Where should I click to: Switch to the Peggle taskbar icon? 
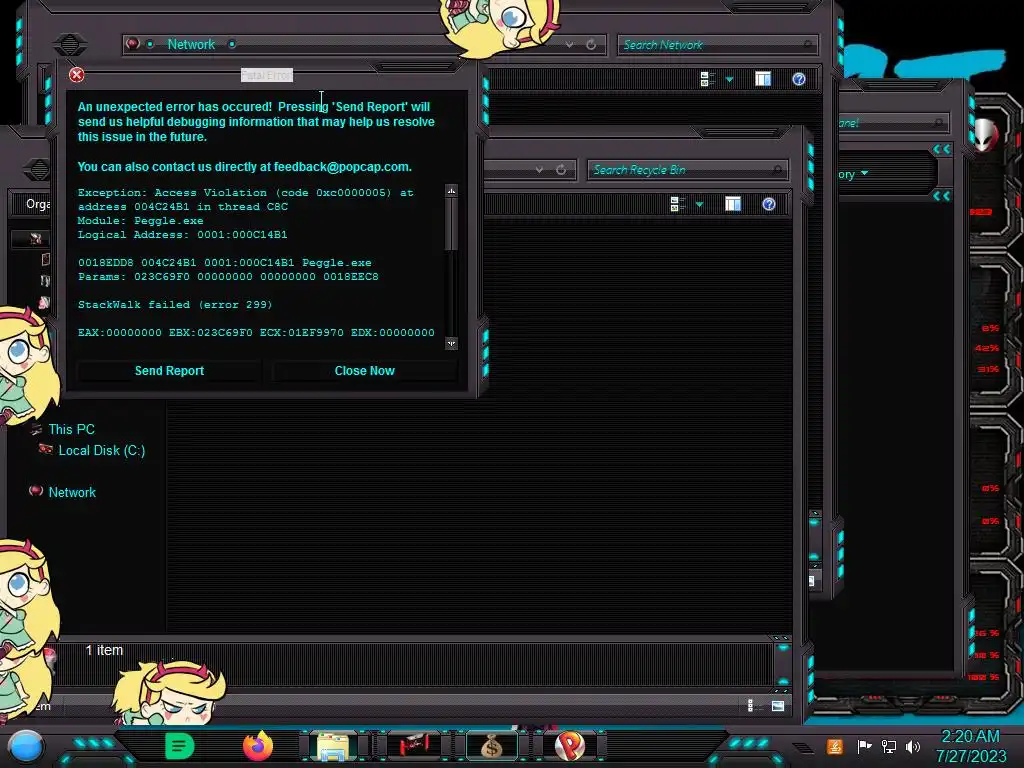point(569,746)
